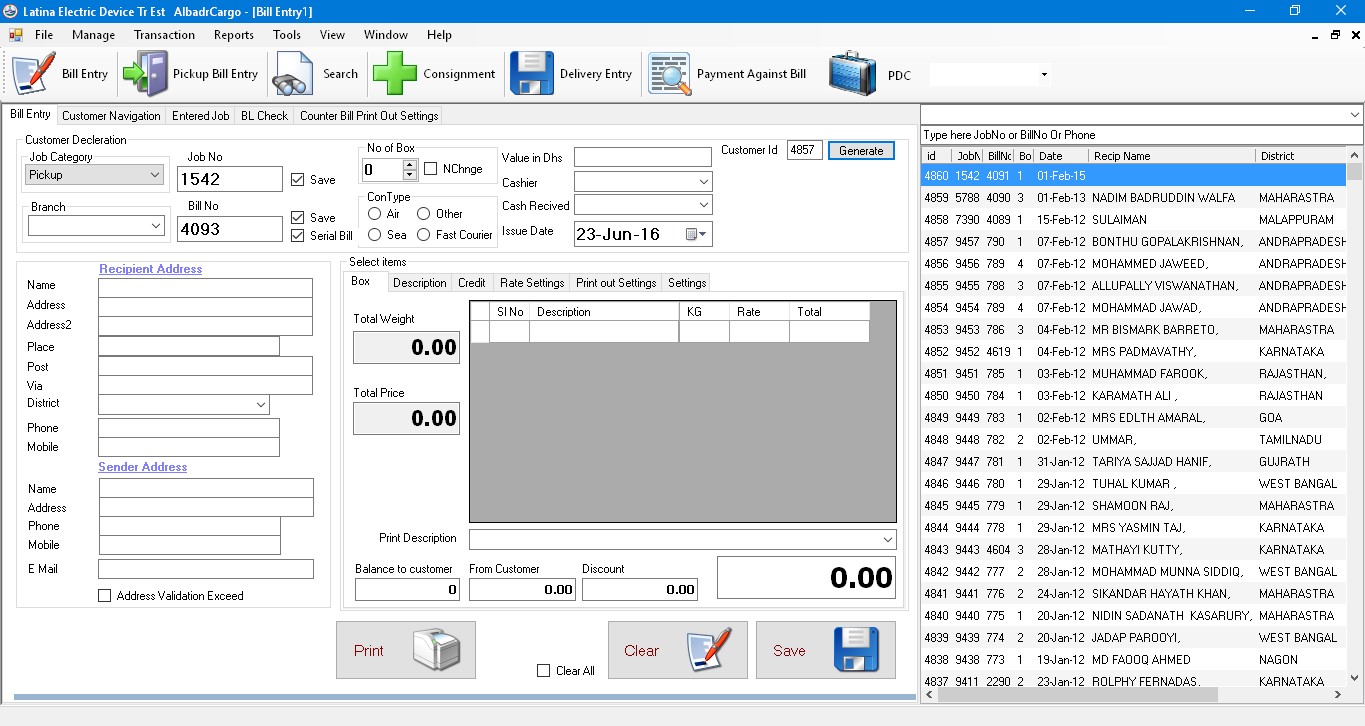This screenshot has height=726, width=1365.
Task: Open the Delivery Entry floppy icon
Action: pyautogui.click(x=532, y=74)
